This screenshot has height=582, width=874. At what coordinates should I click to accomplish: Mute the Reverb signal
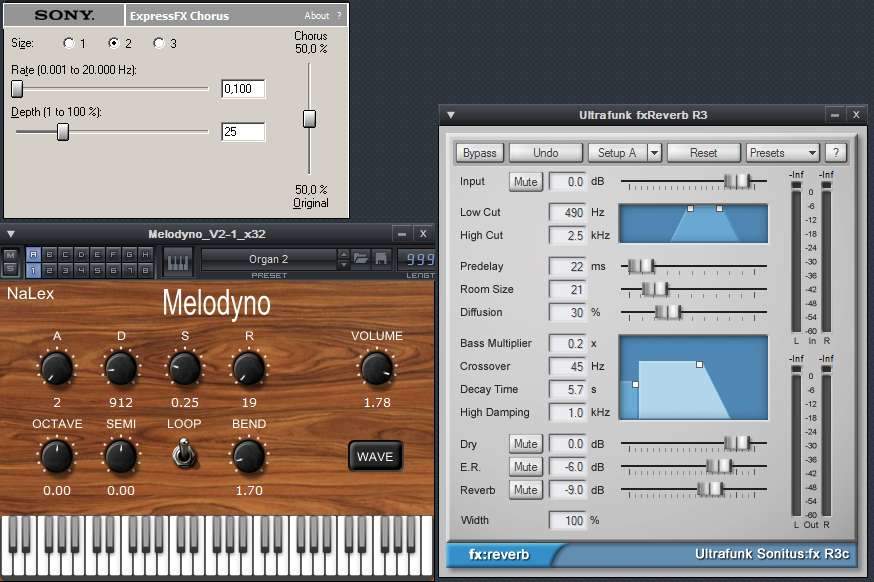pos(526,489)
